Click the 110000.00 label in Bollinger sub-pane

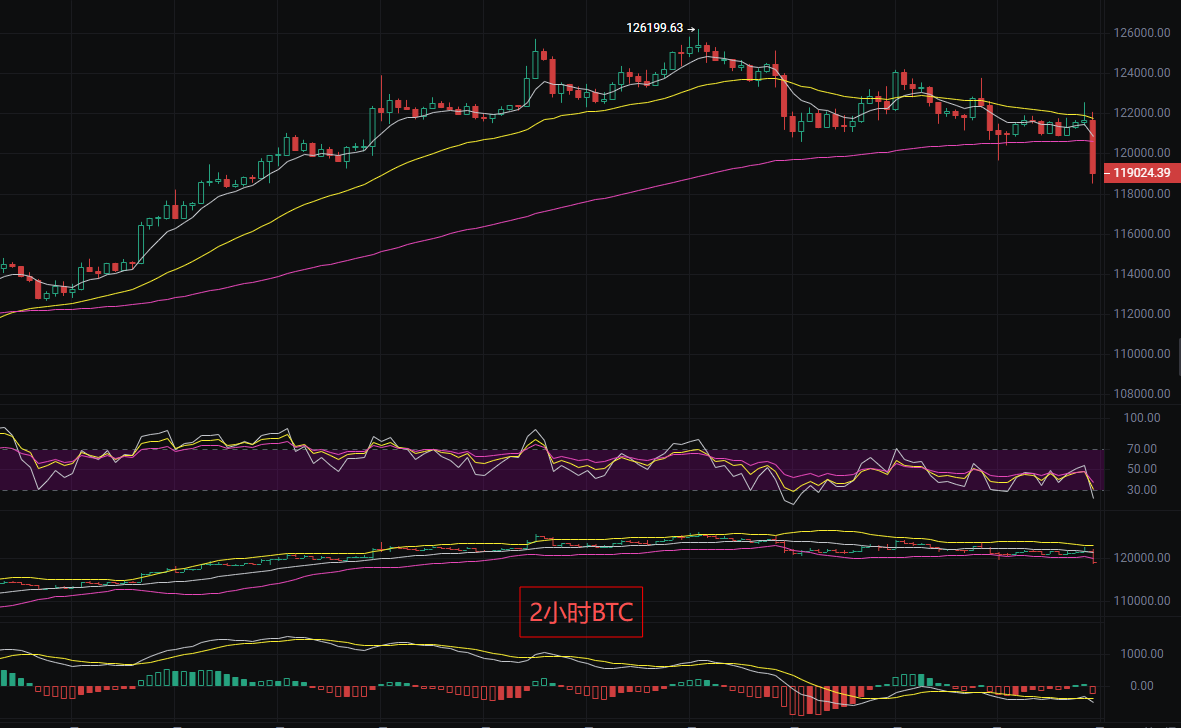pos(1142,601)
